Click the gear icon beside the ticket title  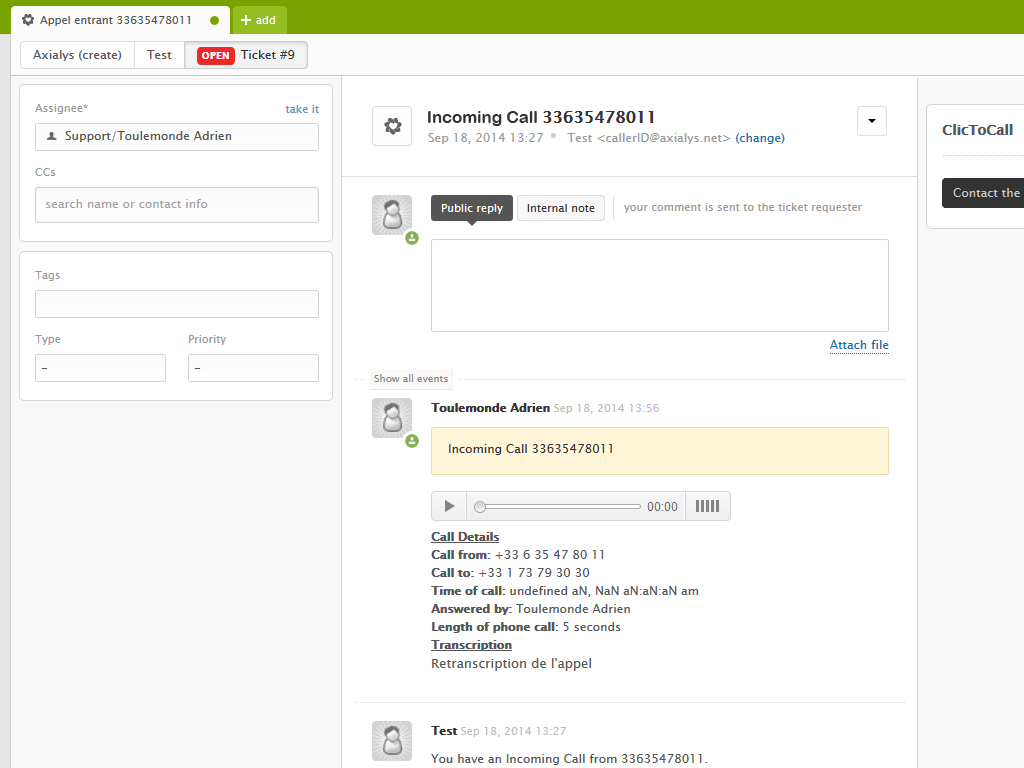(x=392, y=127)
